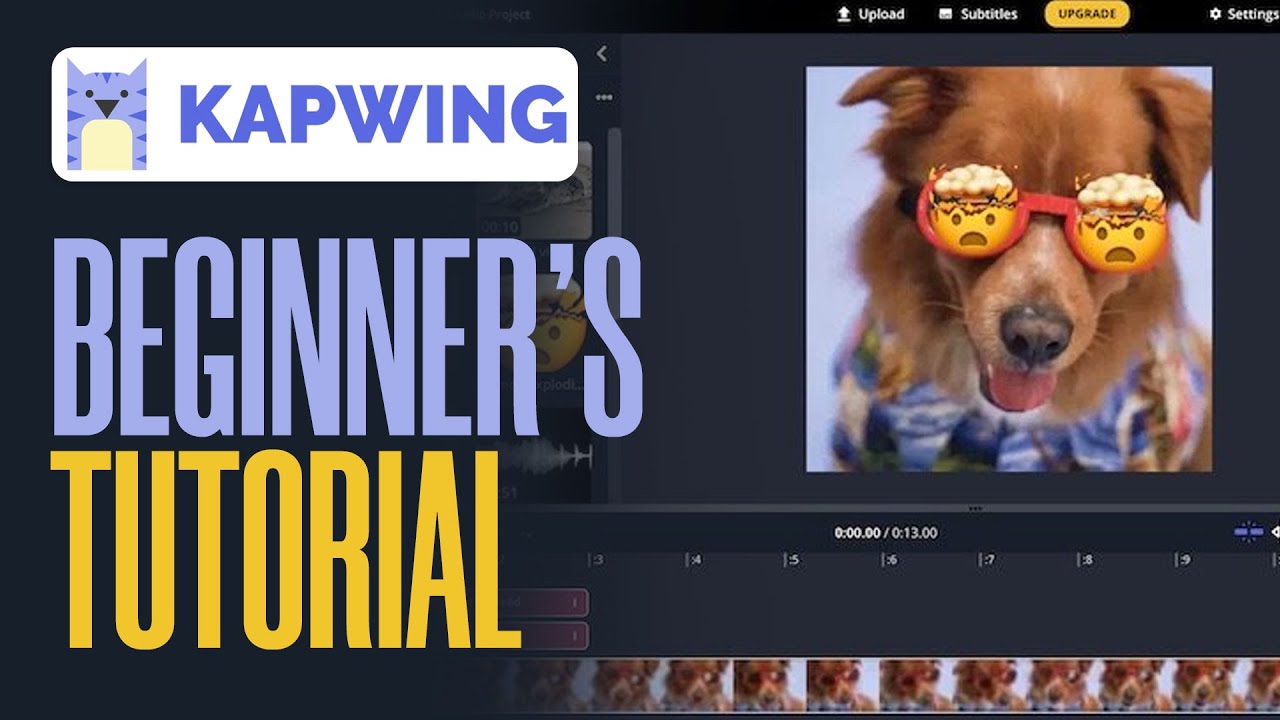Click the :7 marker on the timeline ruler
Viewport: 1280px width, 720px height.
coord(988,560)
